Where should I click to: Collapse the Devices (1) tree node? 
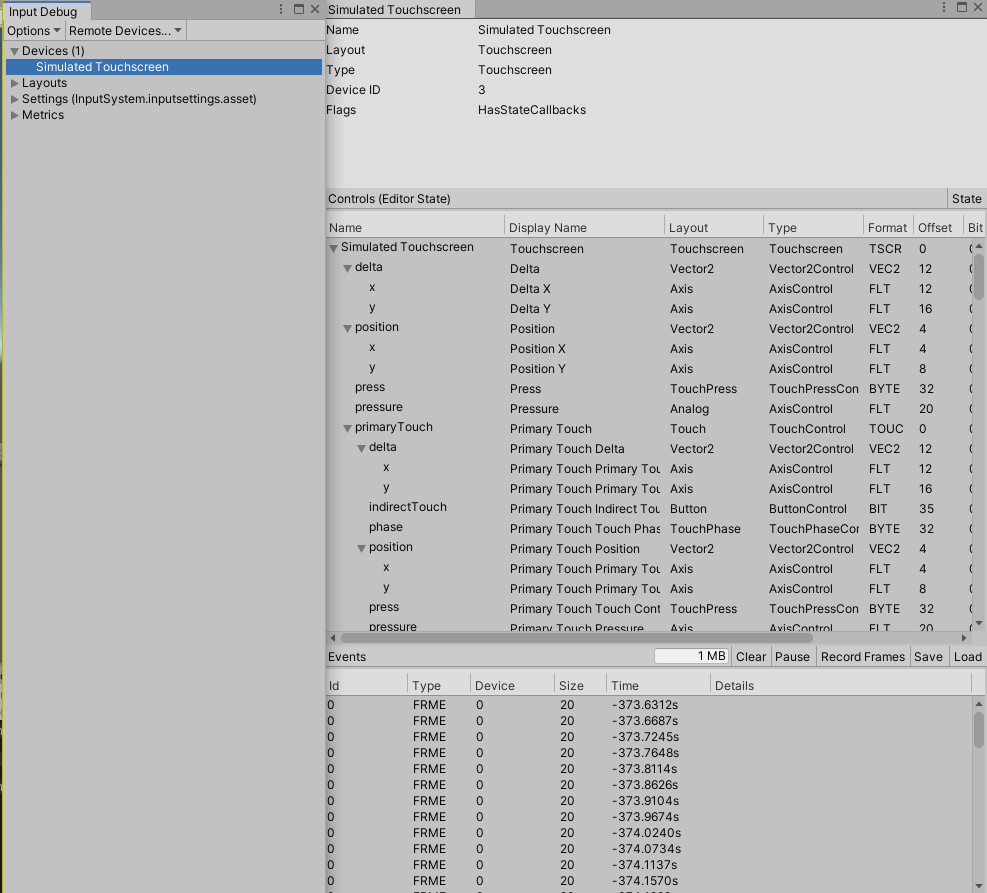[14, 51]
